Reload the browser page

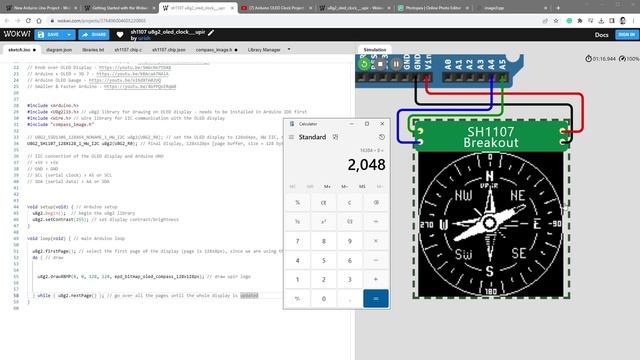(x=28, y=20)
